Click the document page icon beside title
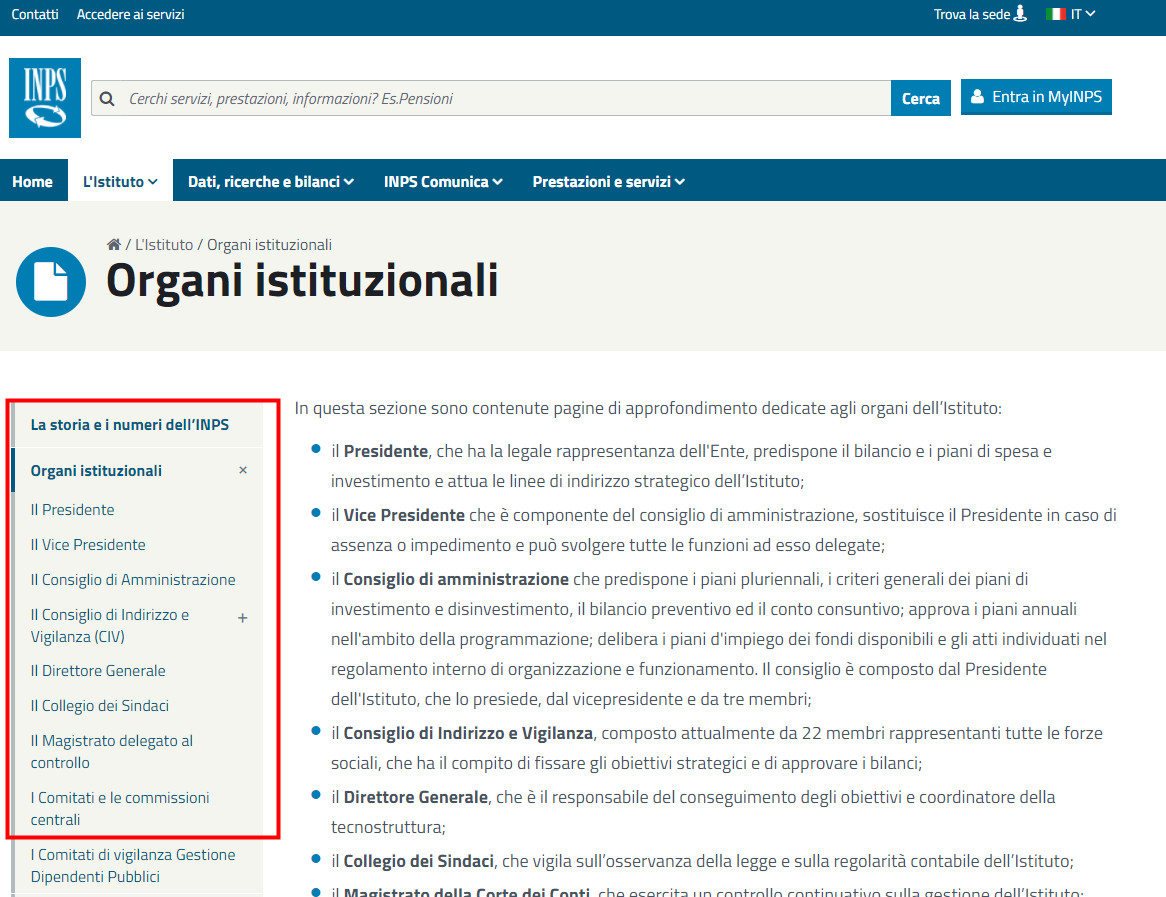1166x897 pixels. coord(51,282)
